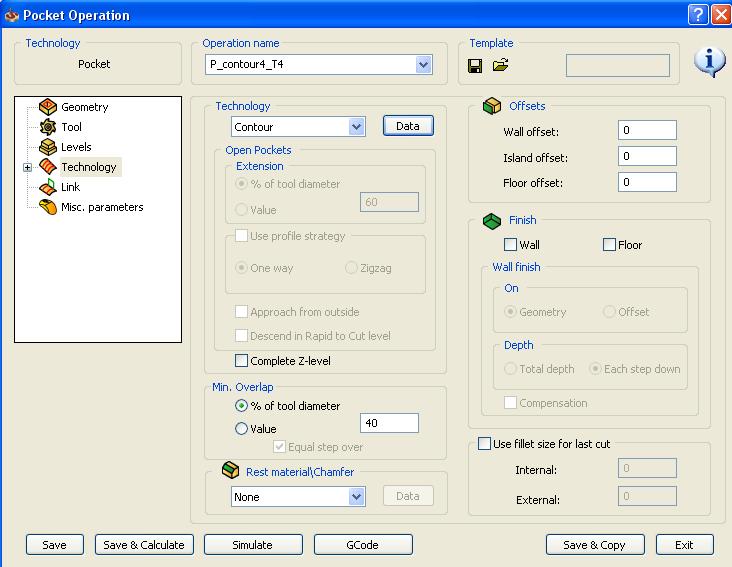
Task: Toggle Use profile strategy checkbox
Action: click(241, 236)
